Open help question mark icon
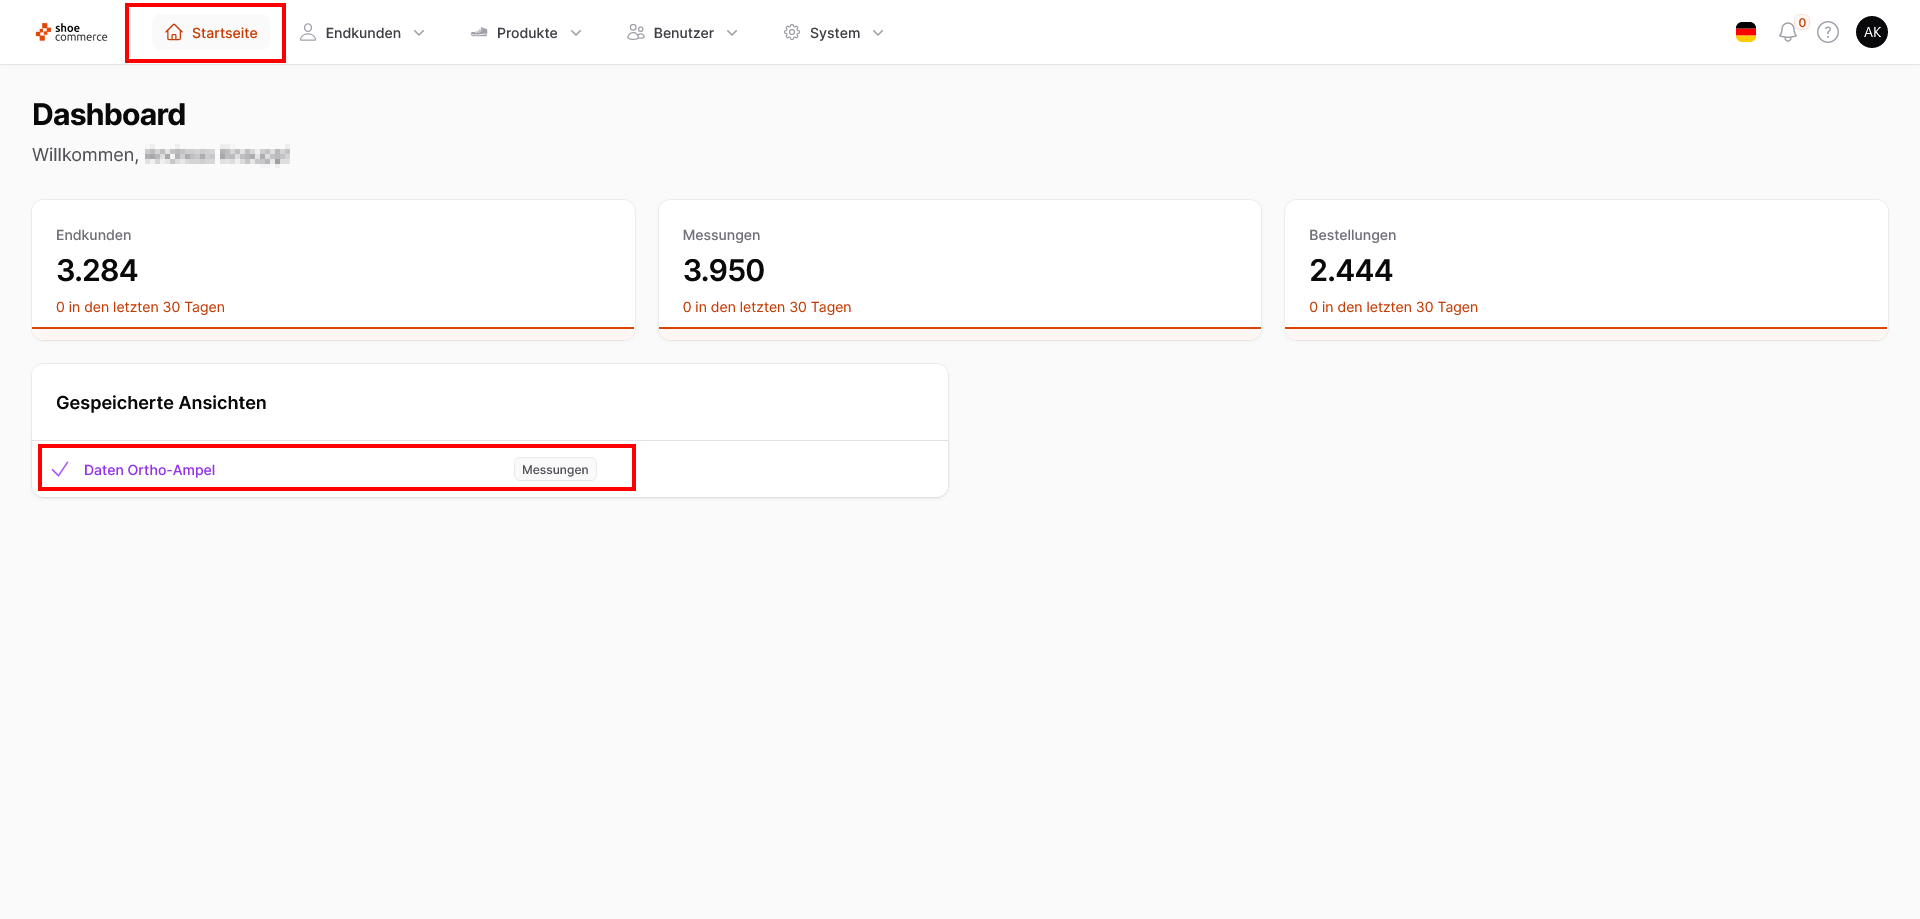The height and width of the screenshot is (919, 1920). pos(1828,33)
